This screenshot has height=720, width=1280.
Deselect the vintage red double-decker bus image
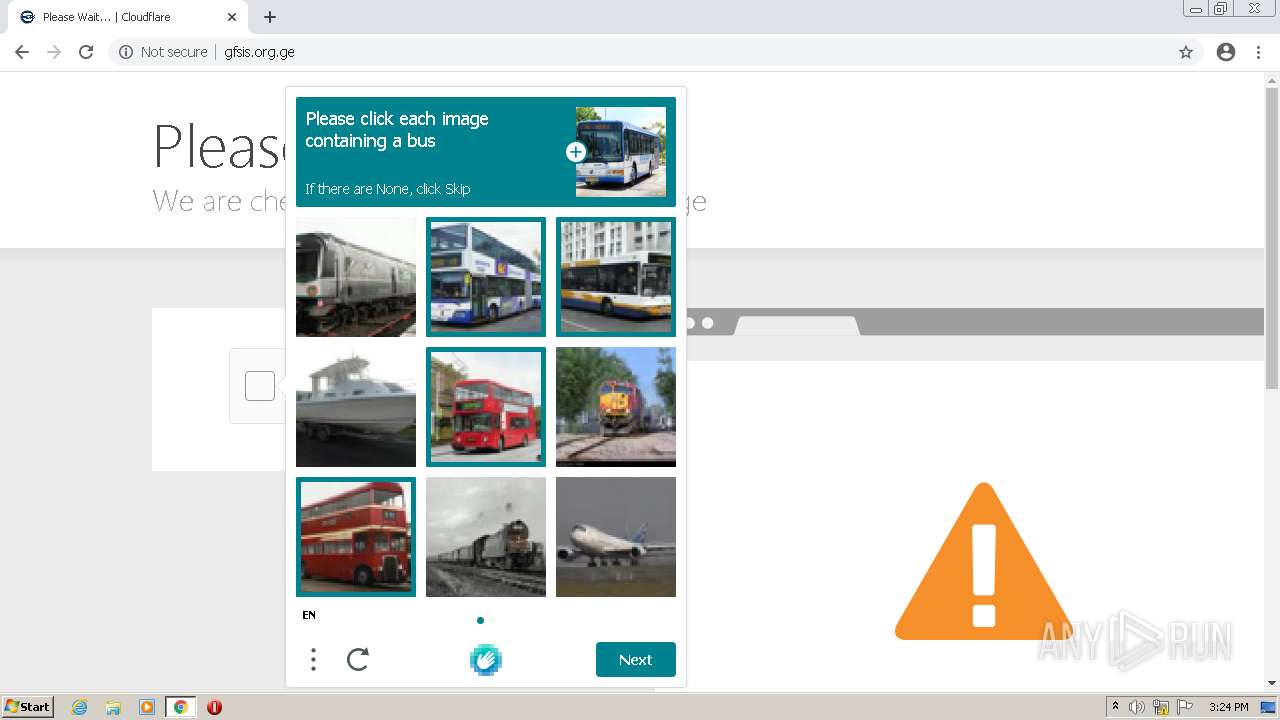click(356, 537)
